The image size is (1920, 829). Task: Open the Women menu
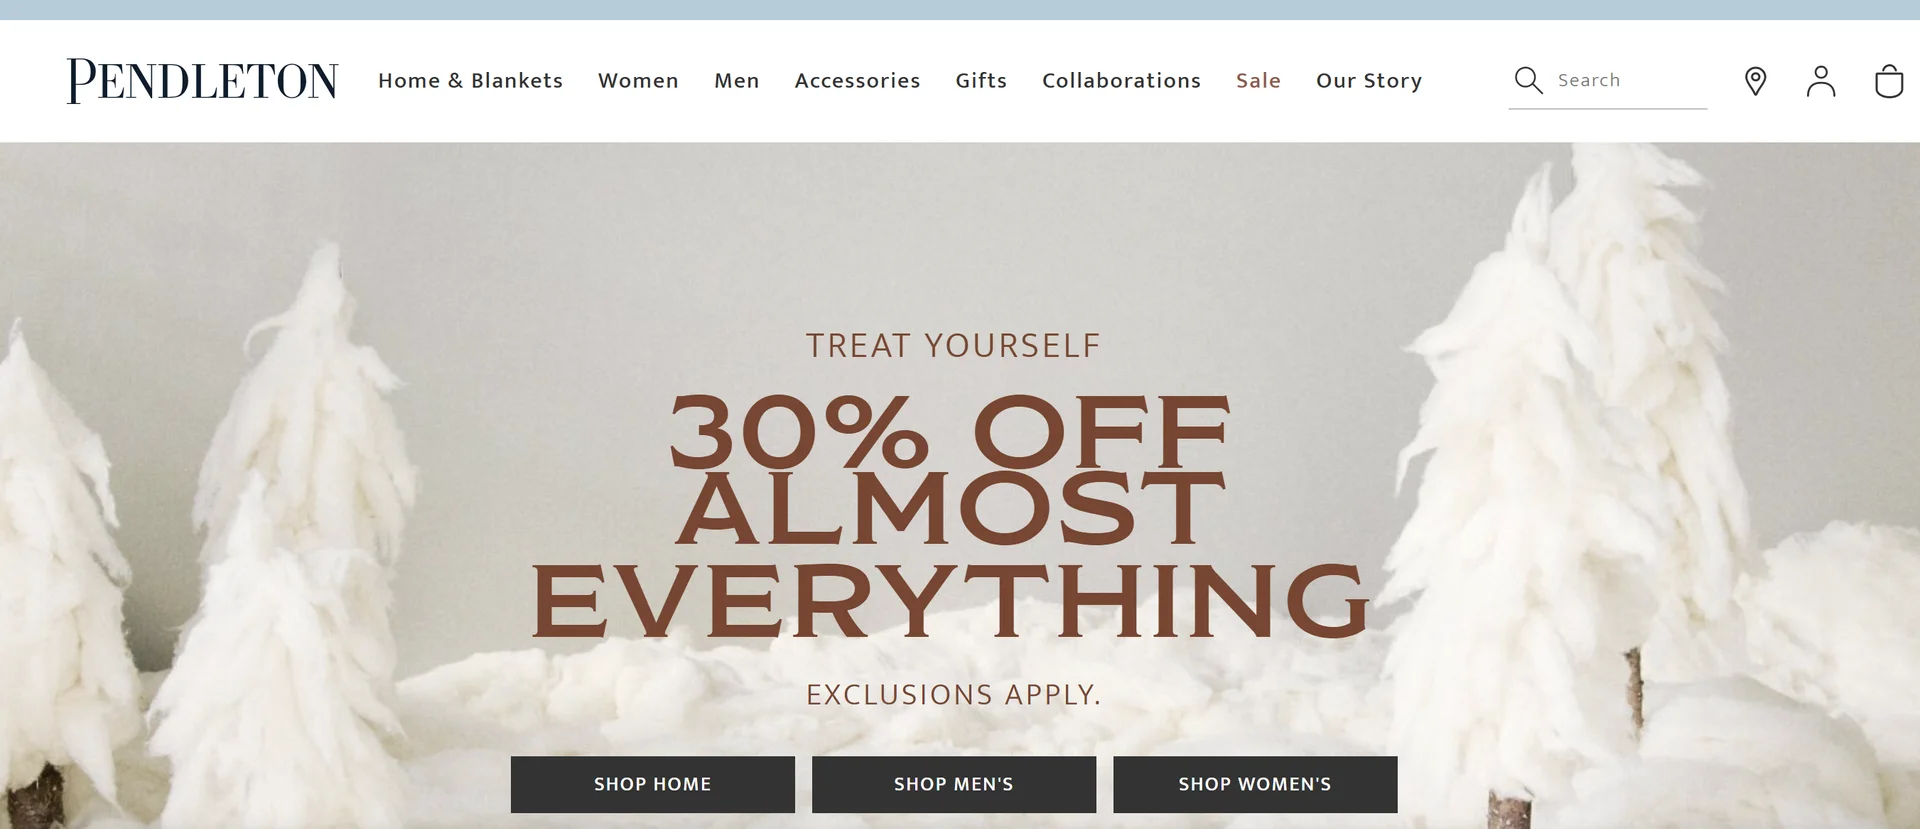638,80
